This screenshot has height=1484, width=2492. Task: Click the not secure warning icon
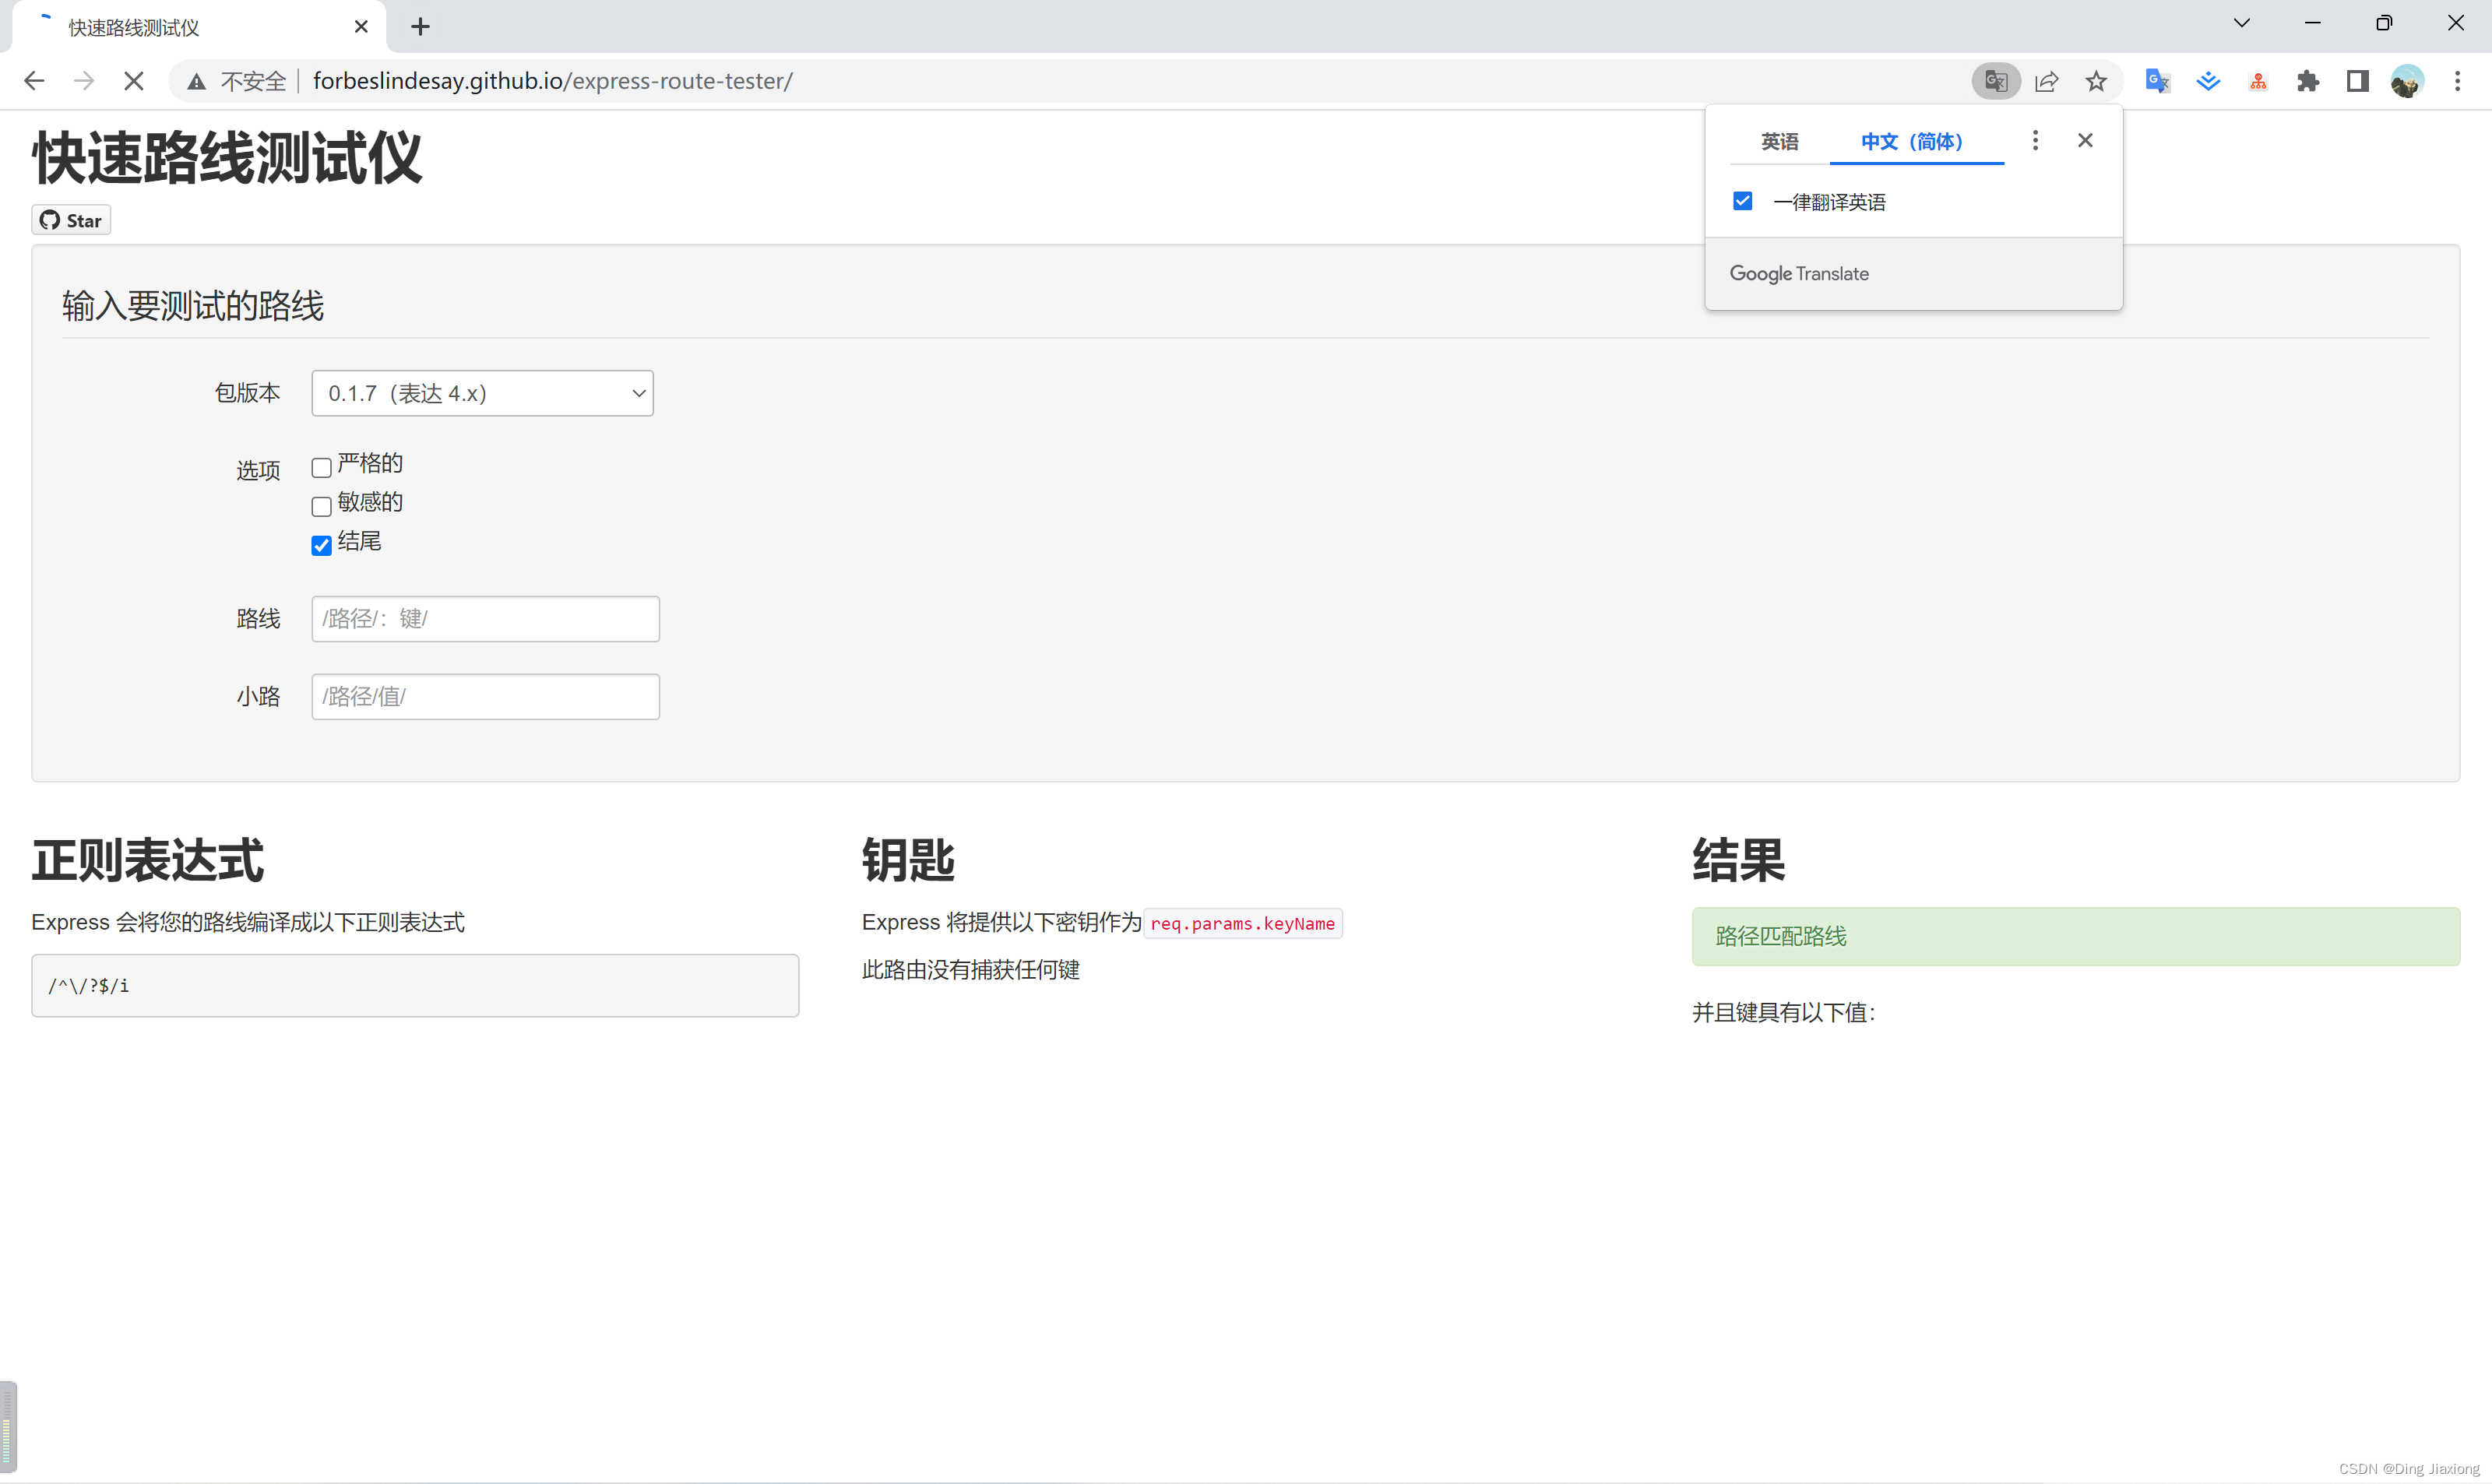pyautogui.click(x=197, y=81)
